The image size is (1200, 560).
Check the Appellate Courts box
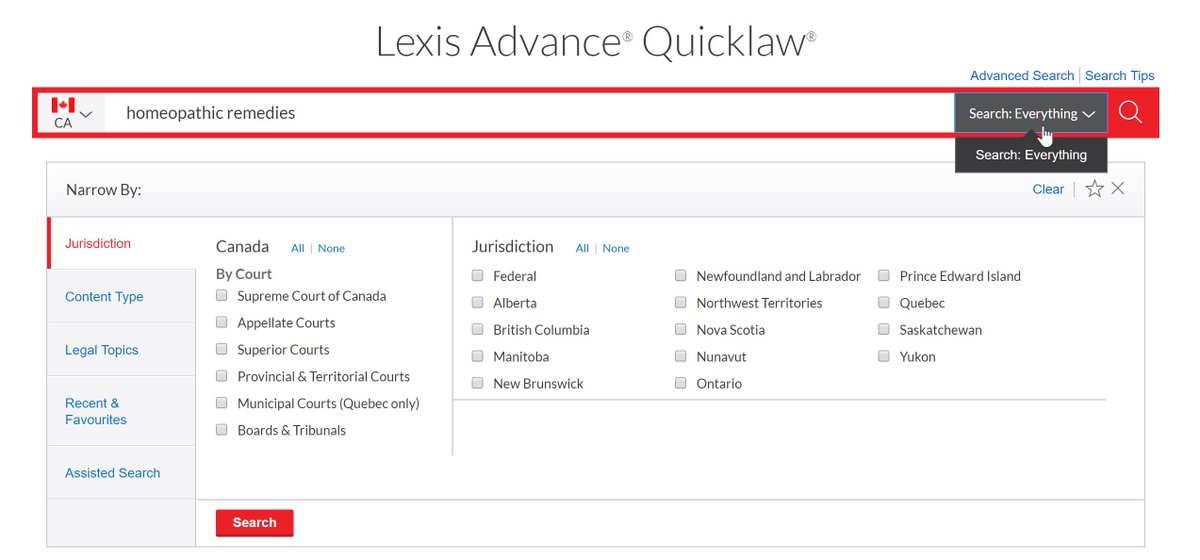pos(221,322)
